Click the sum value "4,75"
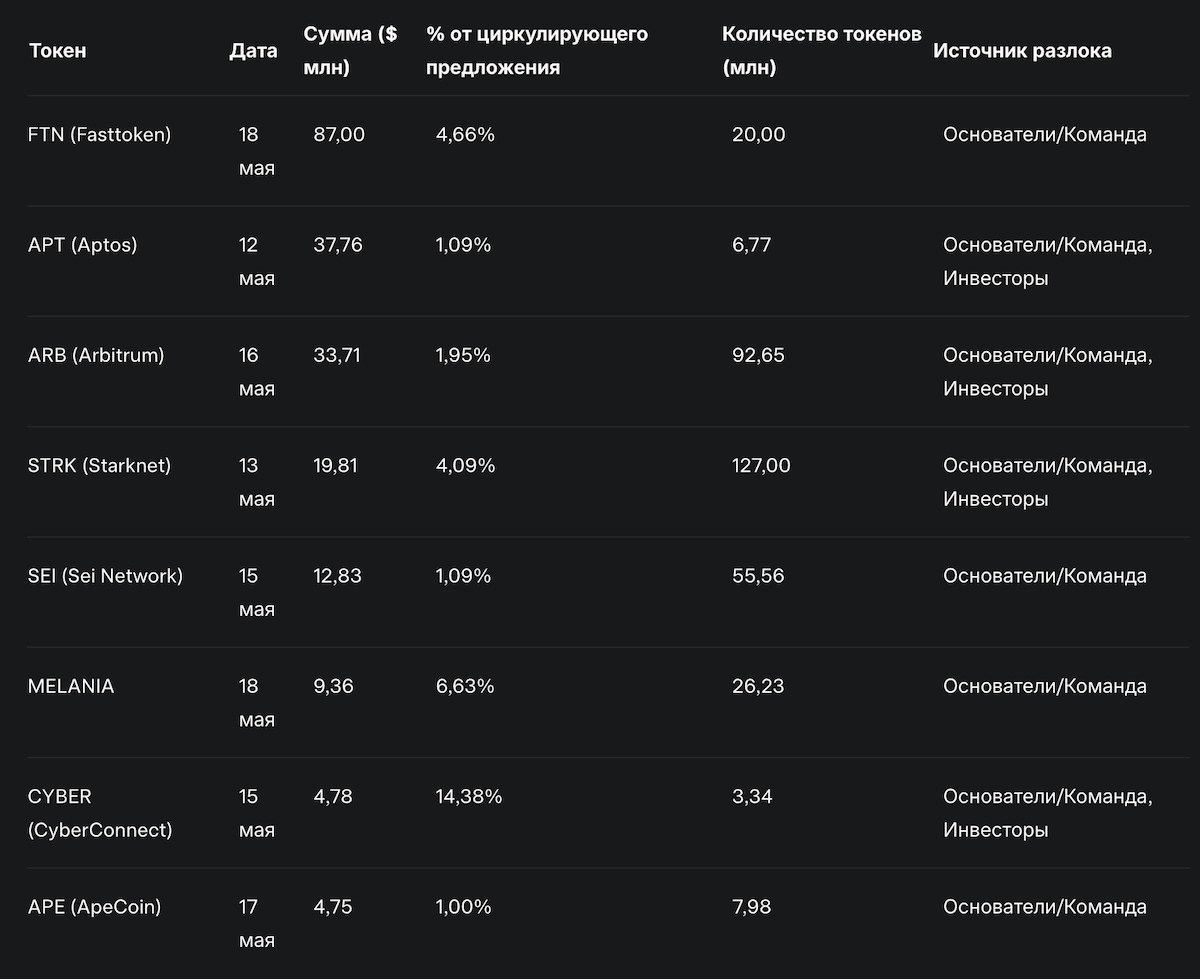 (x=333, y=905)
